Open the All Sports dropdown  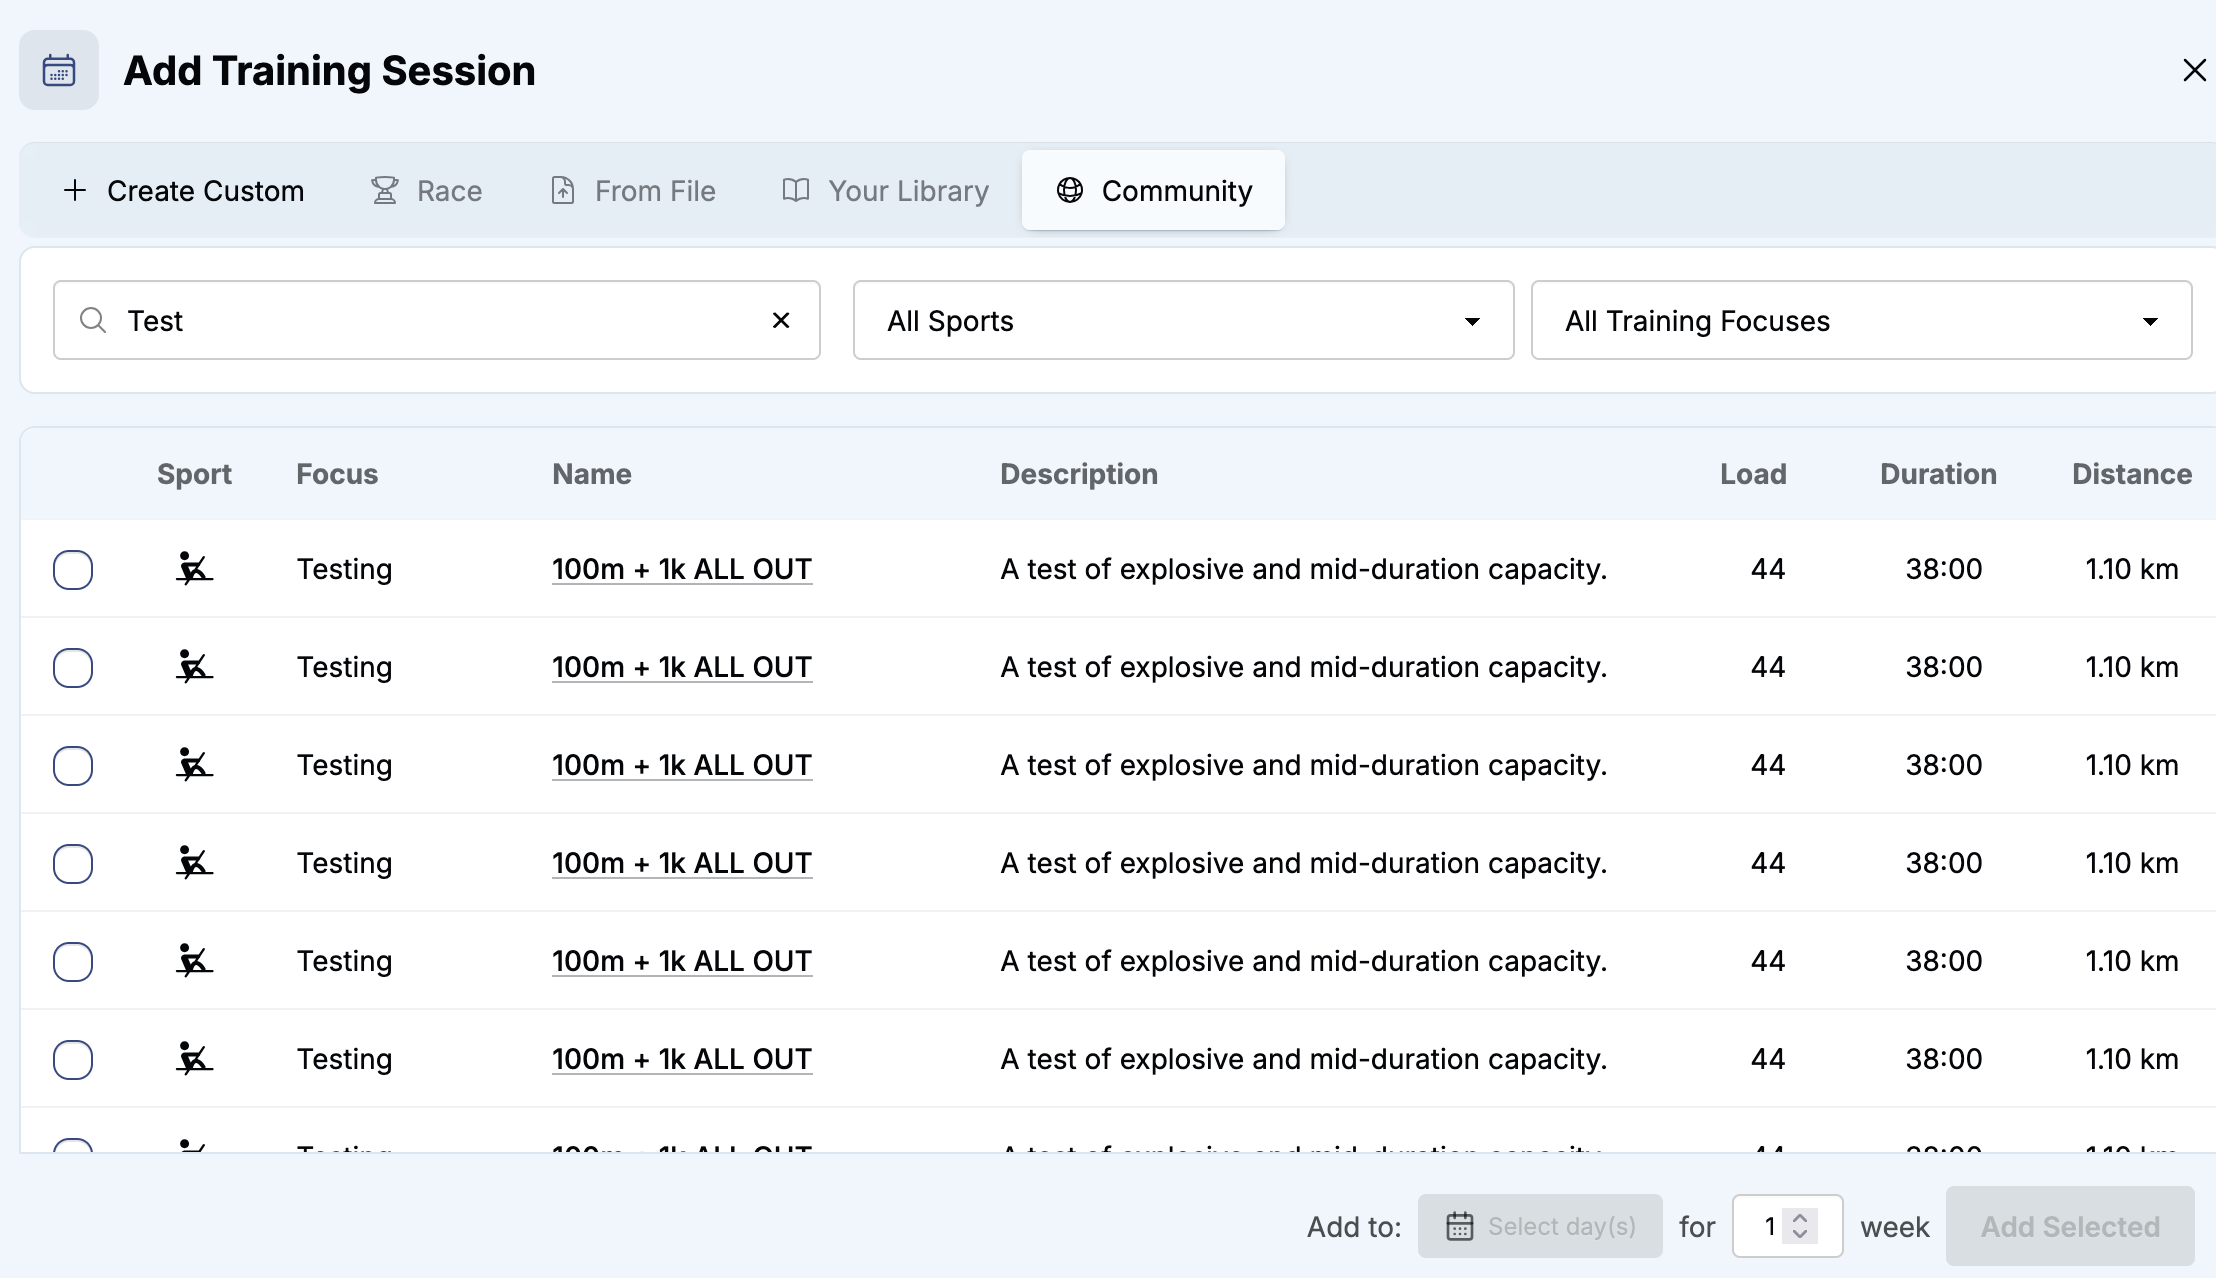click(1183, 320)
